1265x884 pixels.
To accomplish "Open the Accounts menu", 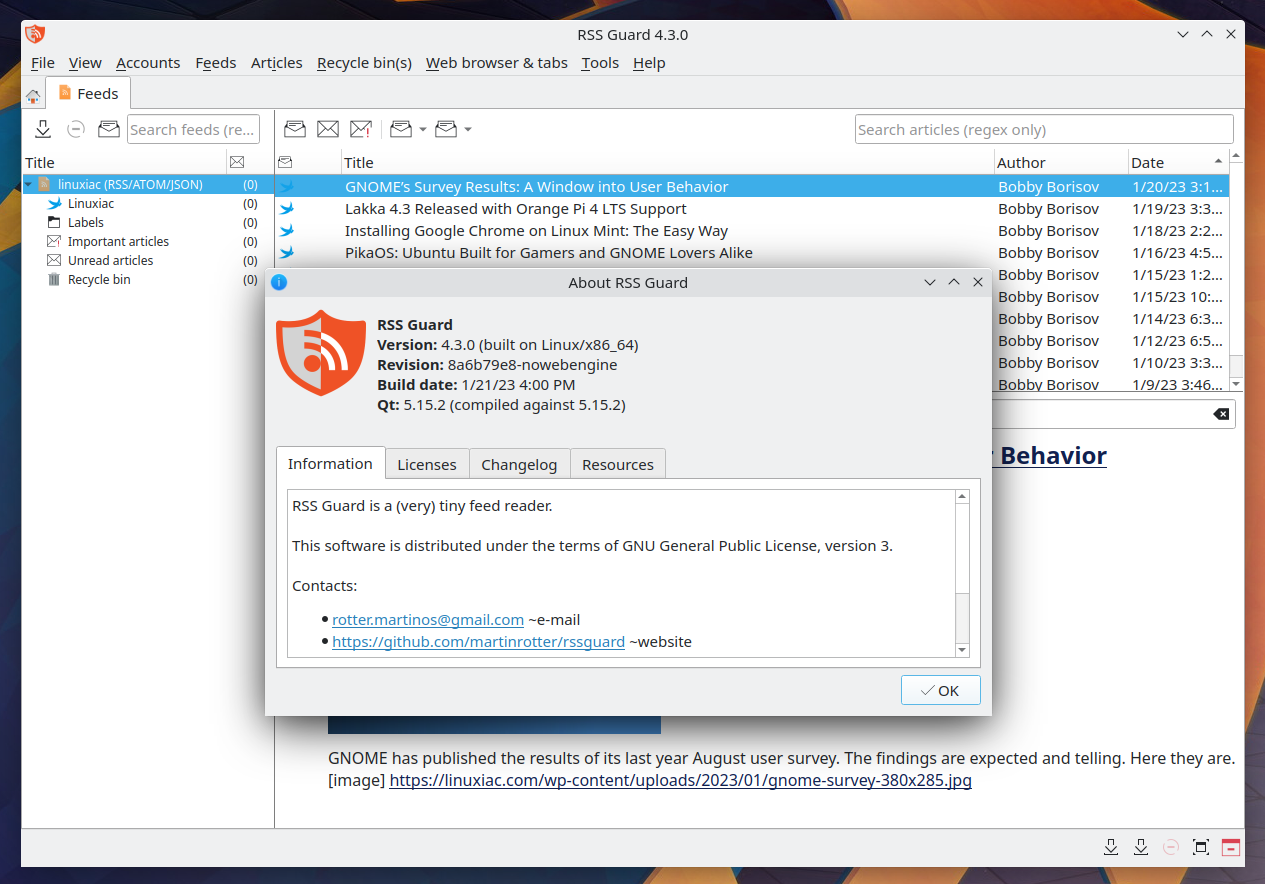I will [148, 63].
